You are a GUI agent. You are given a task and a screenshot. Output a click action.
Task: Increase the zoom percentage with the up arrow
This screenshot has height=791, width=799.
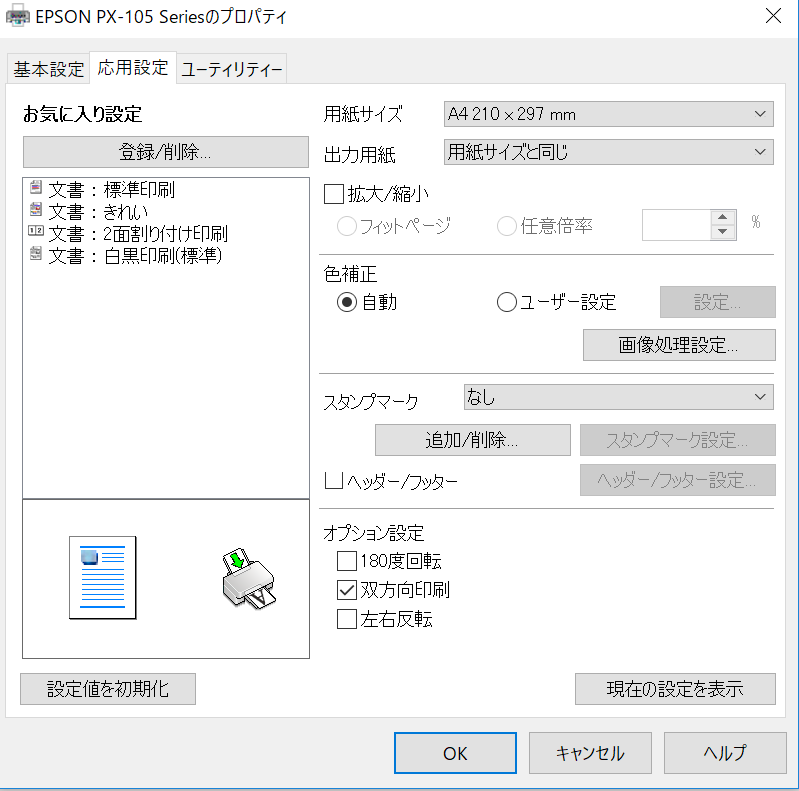click(x=723, y=218)
